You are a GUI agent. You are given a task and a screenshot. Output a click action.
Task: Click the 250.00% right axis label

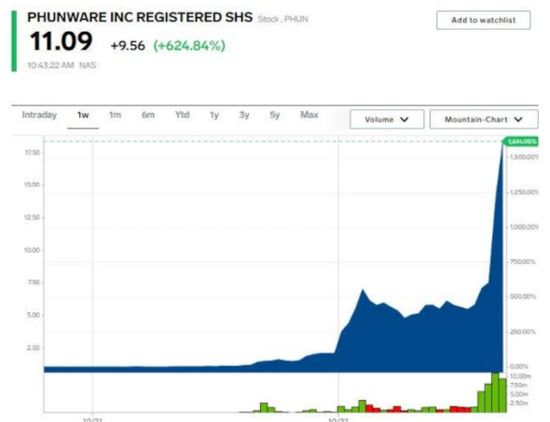pos(523,332)
